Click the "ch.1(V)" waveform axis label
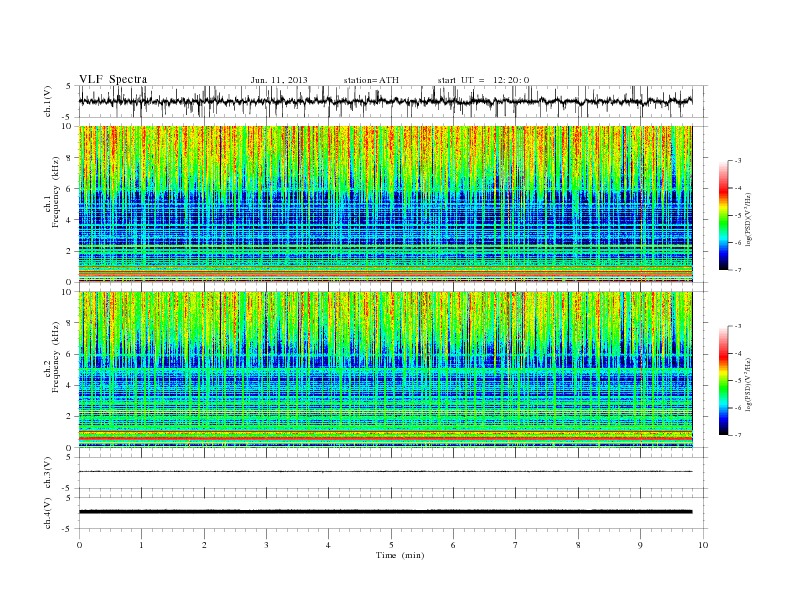792x612 pixels. point(48,101)
